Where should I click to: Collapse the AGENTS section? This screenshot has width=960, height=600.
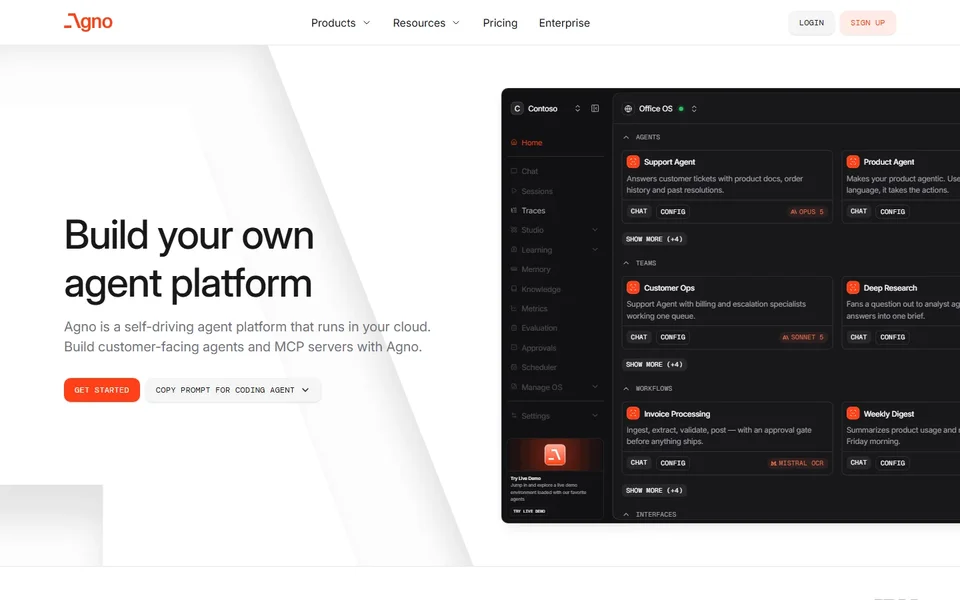[626, 137]
